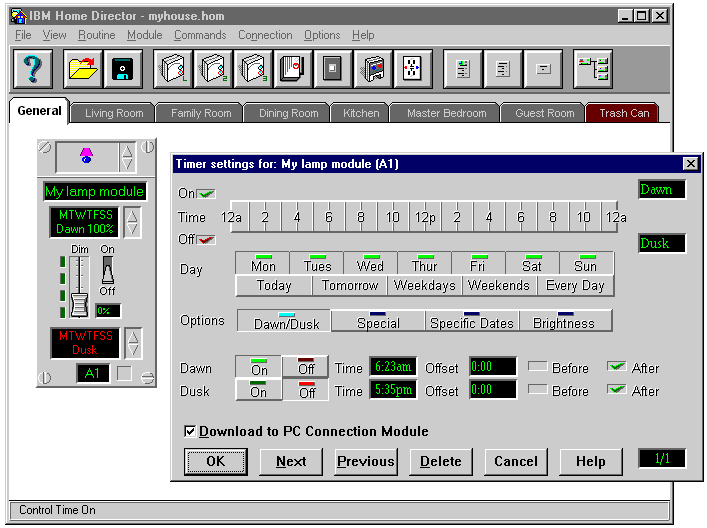Click 12p on the time scale
The image size is (707, 528).
[425, 217]
